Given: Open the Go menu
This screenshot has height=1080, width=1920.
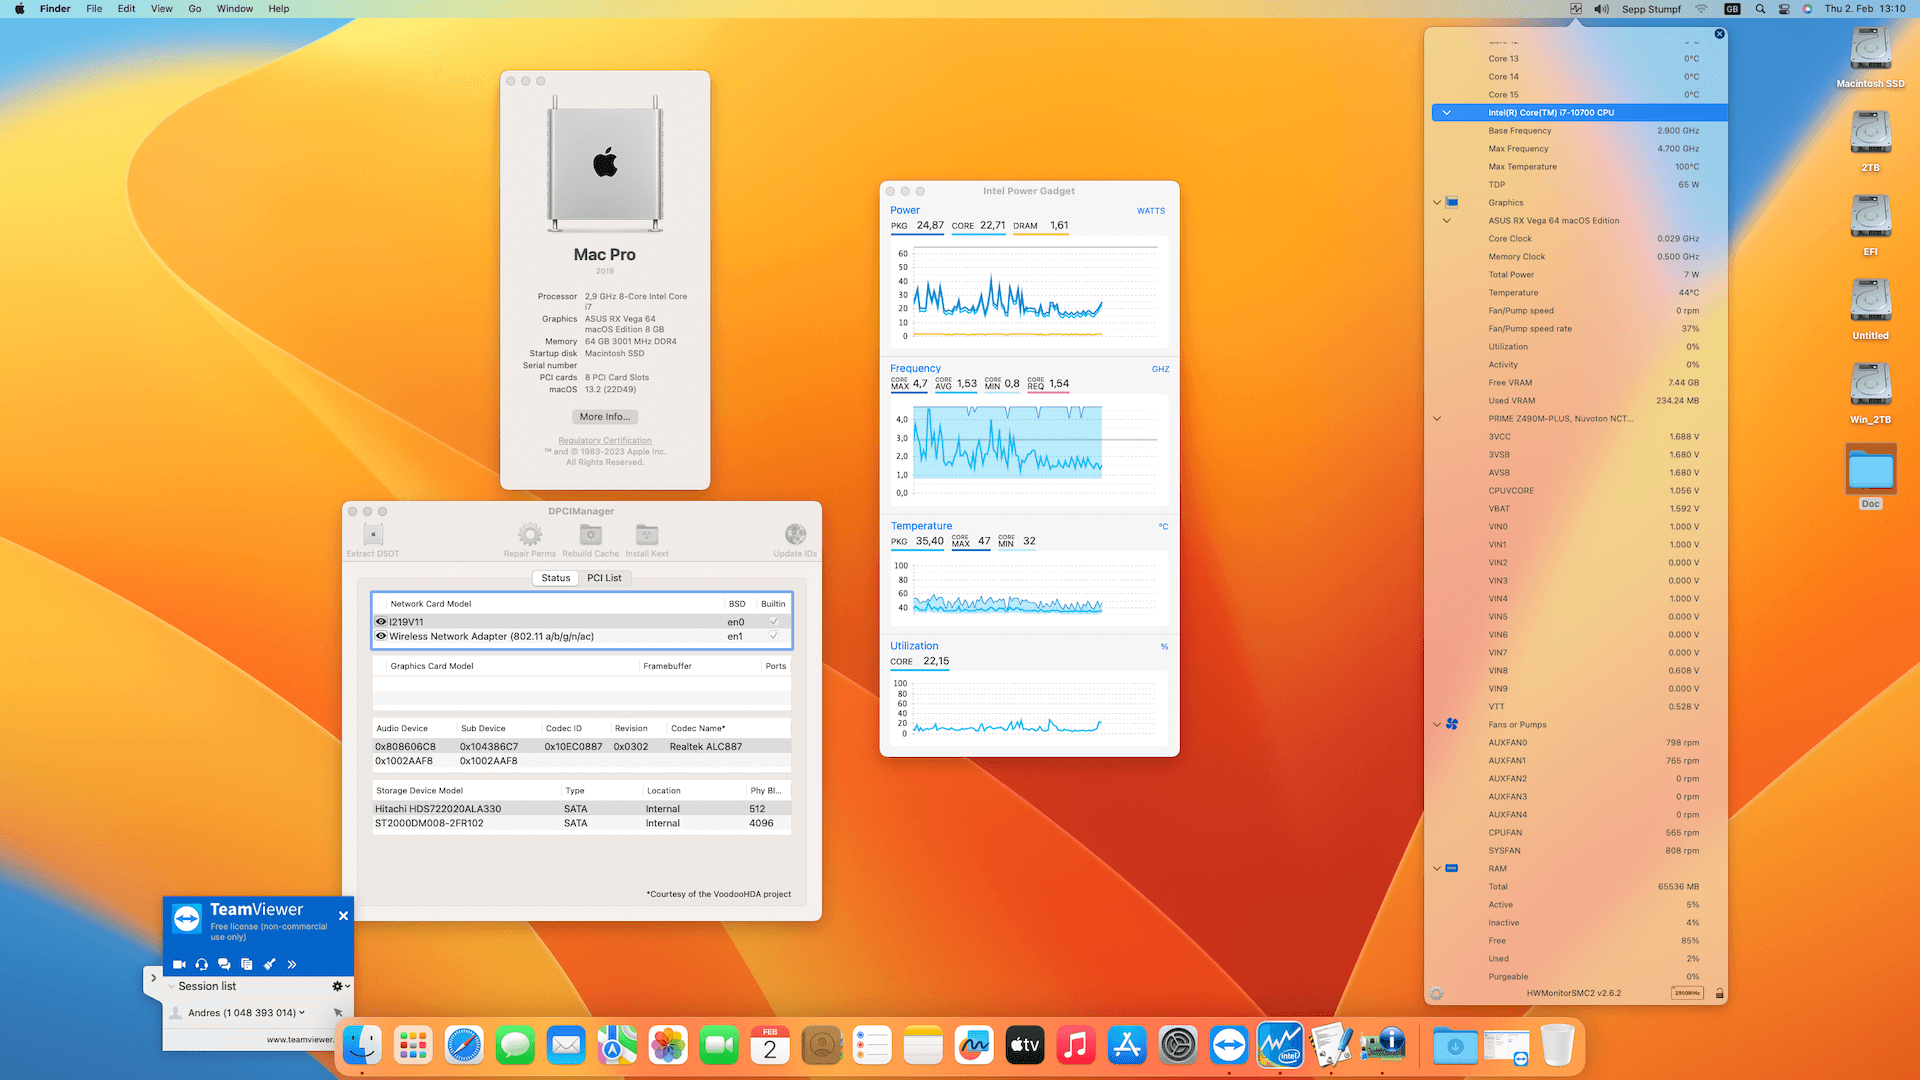Looking at the screenshot, I should pyautogui.click(x=195, y=9).
